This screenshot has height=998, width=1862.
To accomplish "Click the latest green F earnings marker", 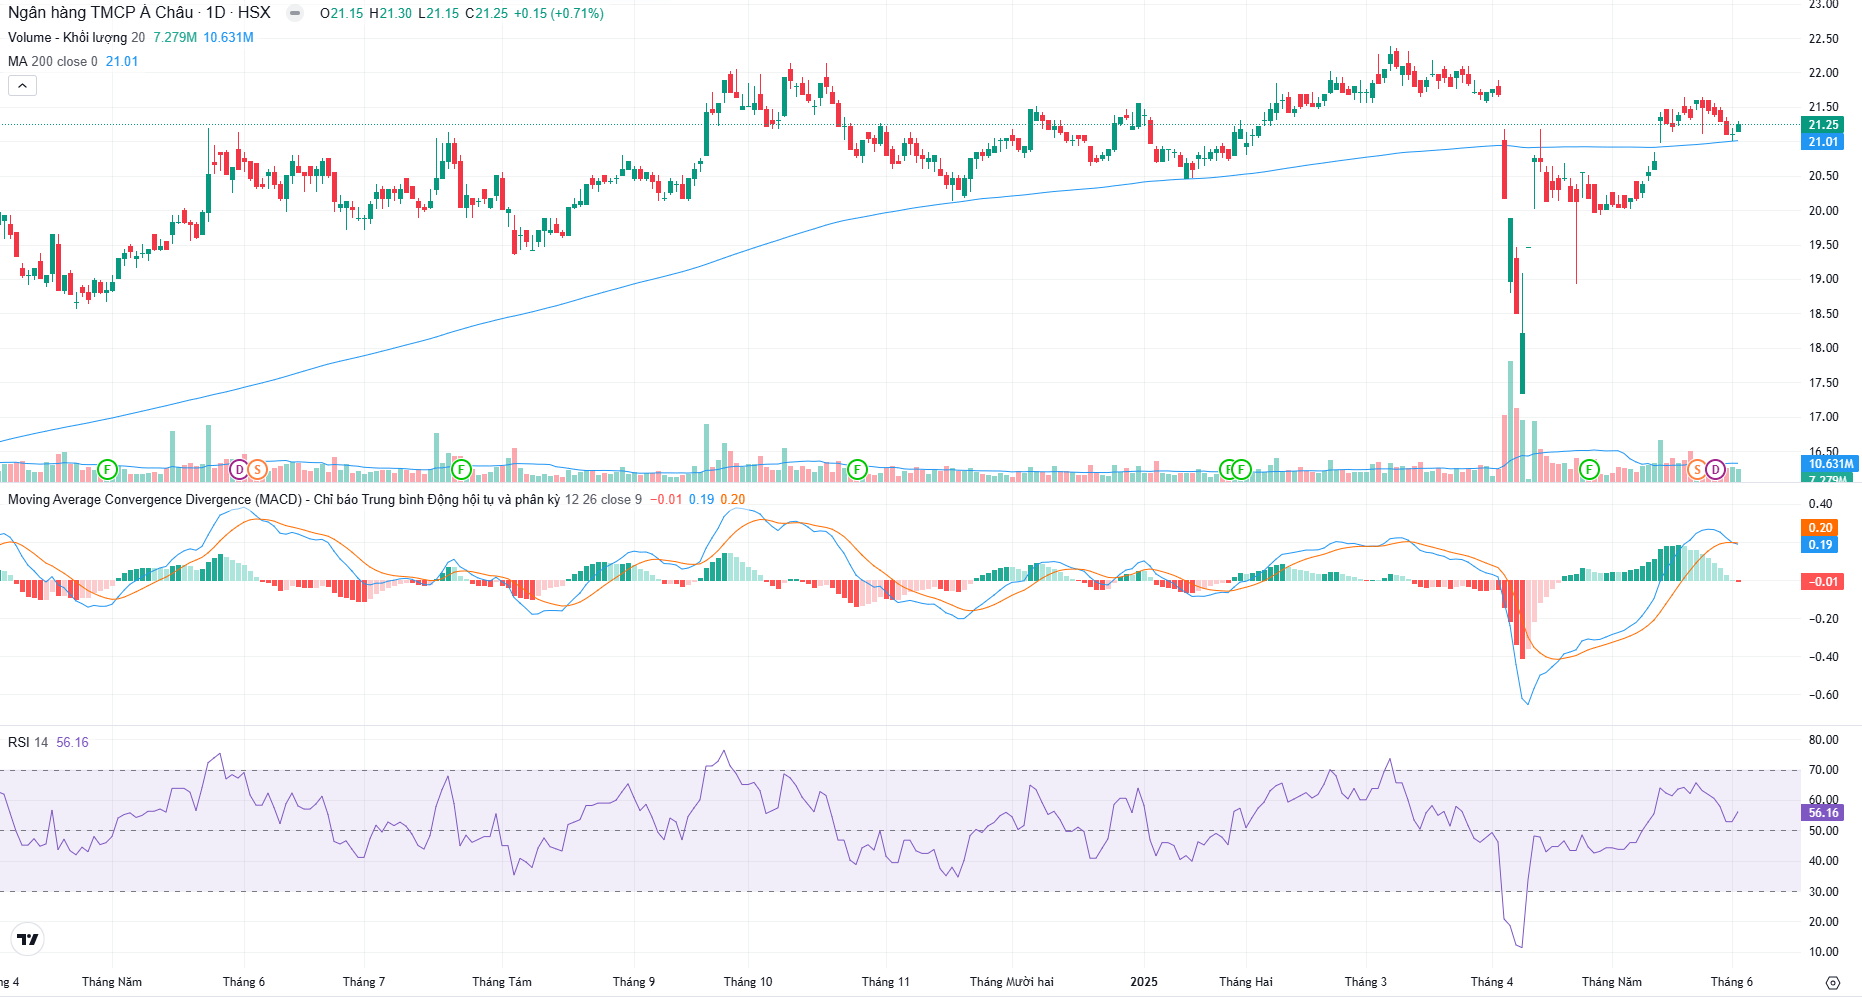I will [1589, 469].
